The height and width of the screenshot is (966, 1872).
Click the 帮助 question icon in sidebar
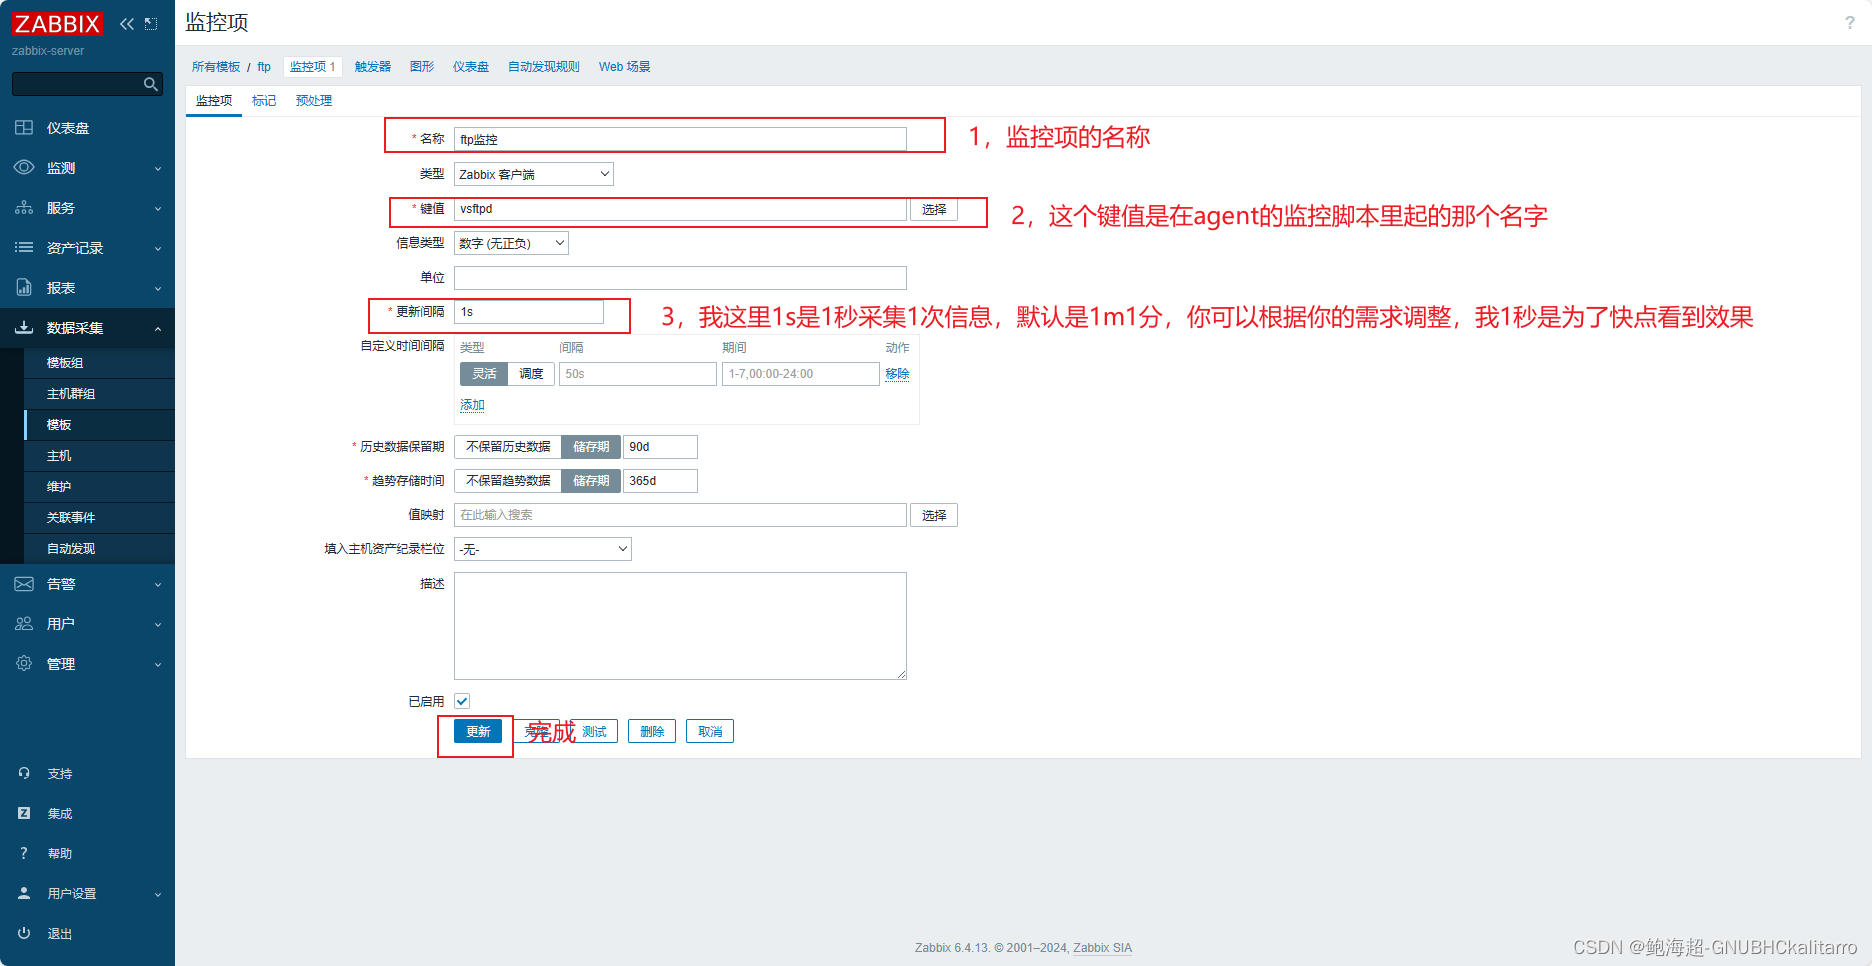[x=24, y=854]
